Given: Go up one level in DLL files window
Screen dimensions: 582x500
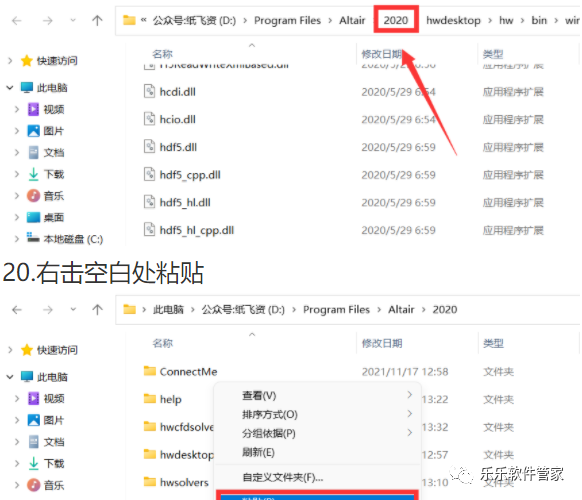Looking at the screenshot, I should click(x=97, y=20).
